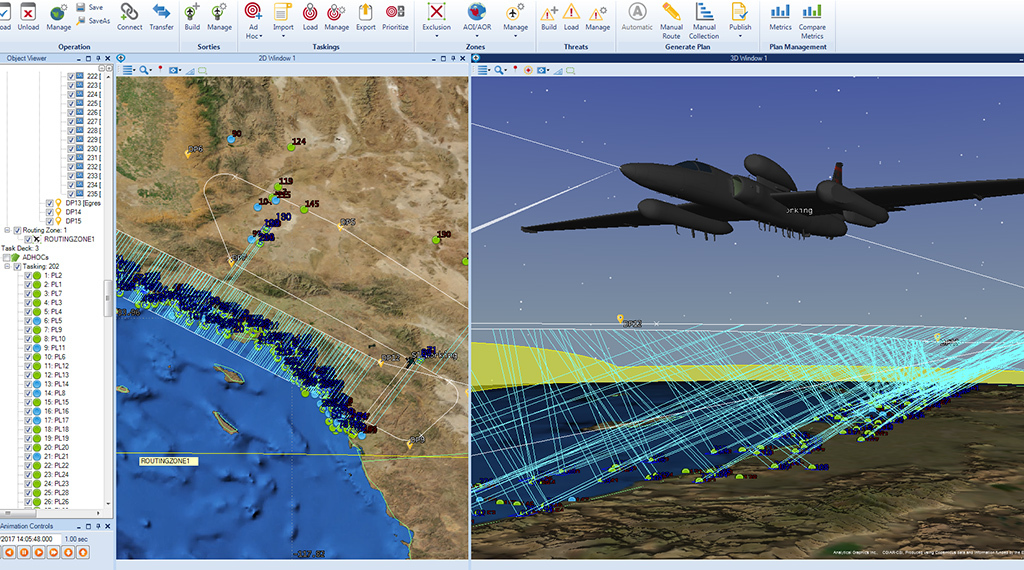Click the Transfer arrows icon
This screenshot has height=570, width=1024.
(x=161, y=12)
